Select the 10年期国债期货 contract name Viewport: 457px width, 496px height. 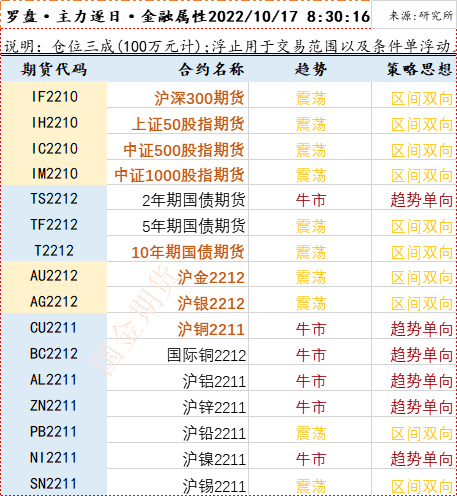point(188,252)
